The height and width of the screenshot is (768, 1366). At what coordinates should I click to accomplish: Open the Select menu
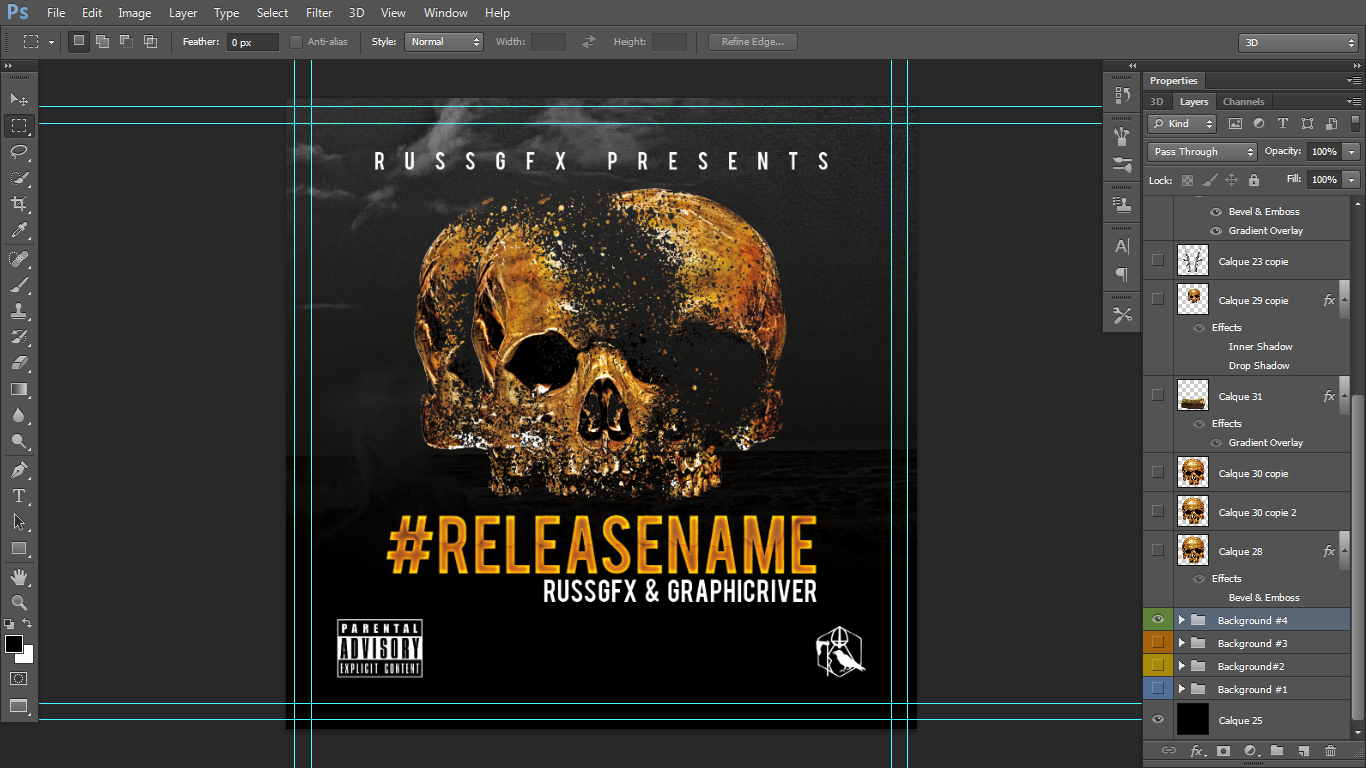[272, 13]
